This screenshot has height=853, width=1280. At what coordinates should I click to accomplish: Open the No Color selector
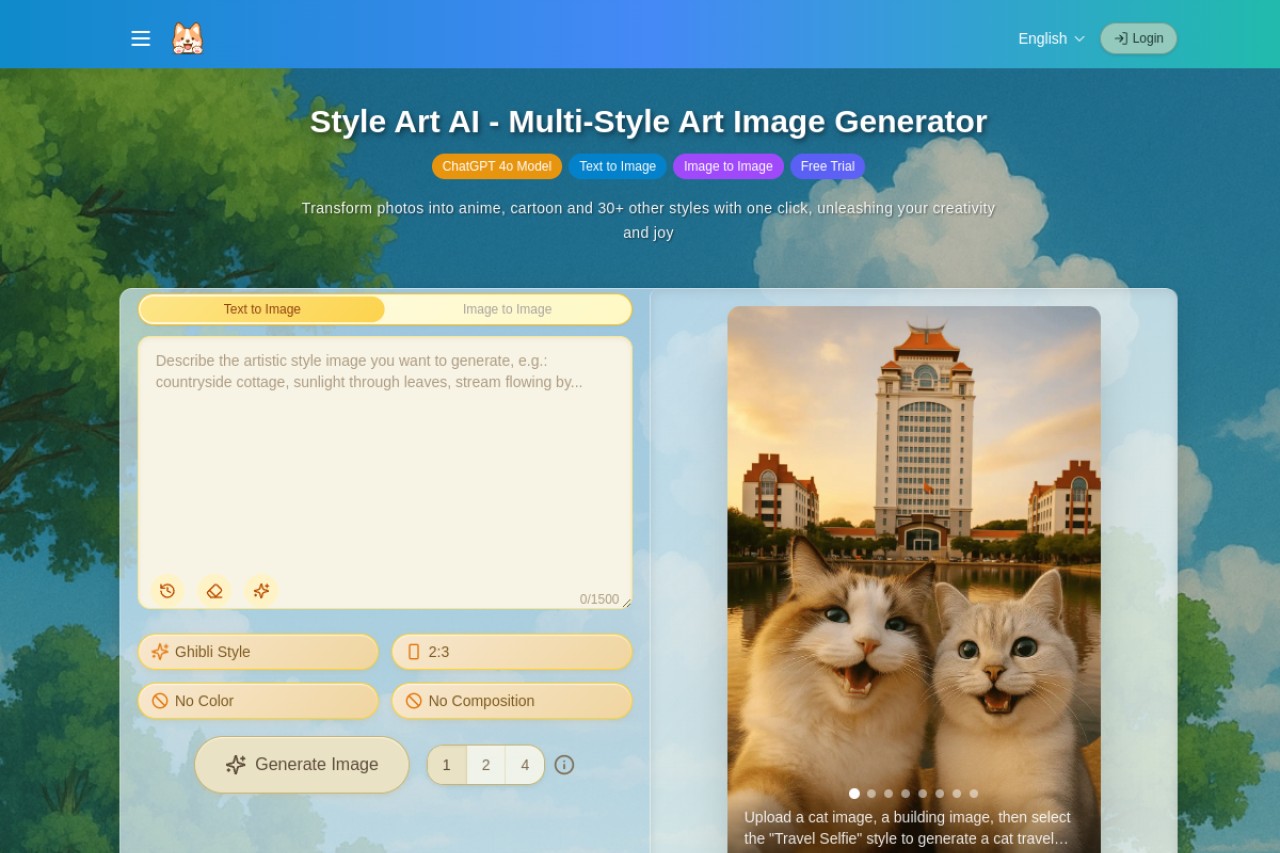258,701
